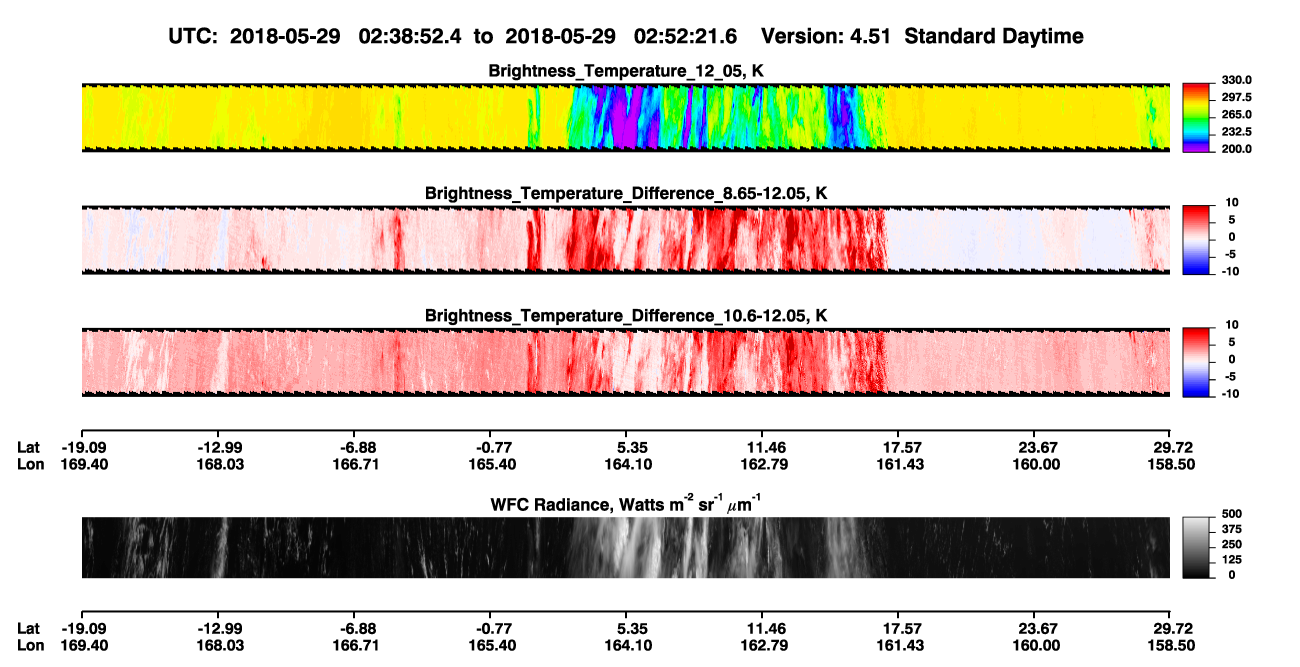Viewport: 1300px width, 667px height.
Task: Click the 200.0 colorbar tick label
Action: point(1235,149)
